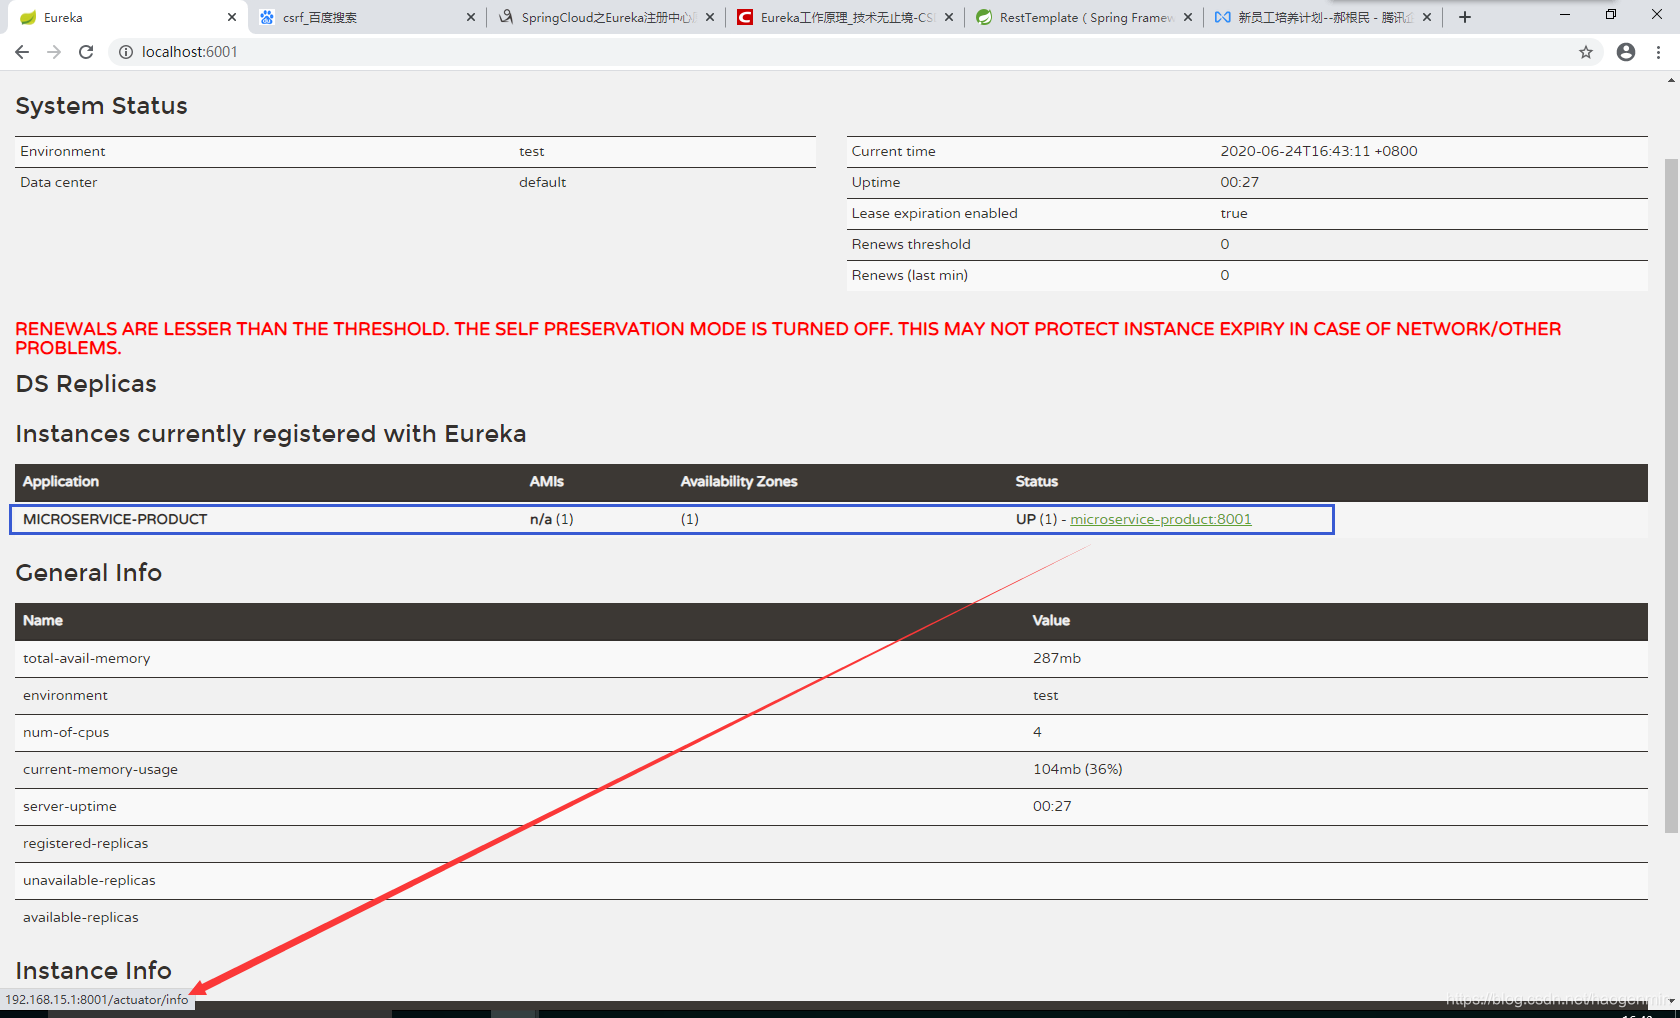Viewport: 1680px width, 1018px height.
Task: Click the 新员工培养计划 tab favicon
Action: point(1223,17)
